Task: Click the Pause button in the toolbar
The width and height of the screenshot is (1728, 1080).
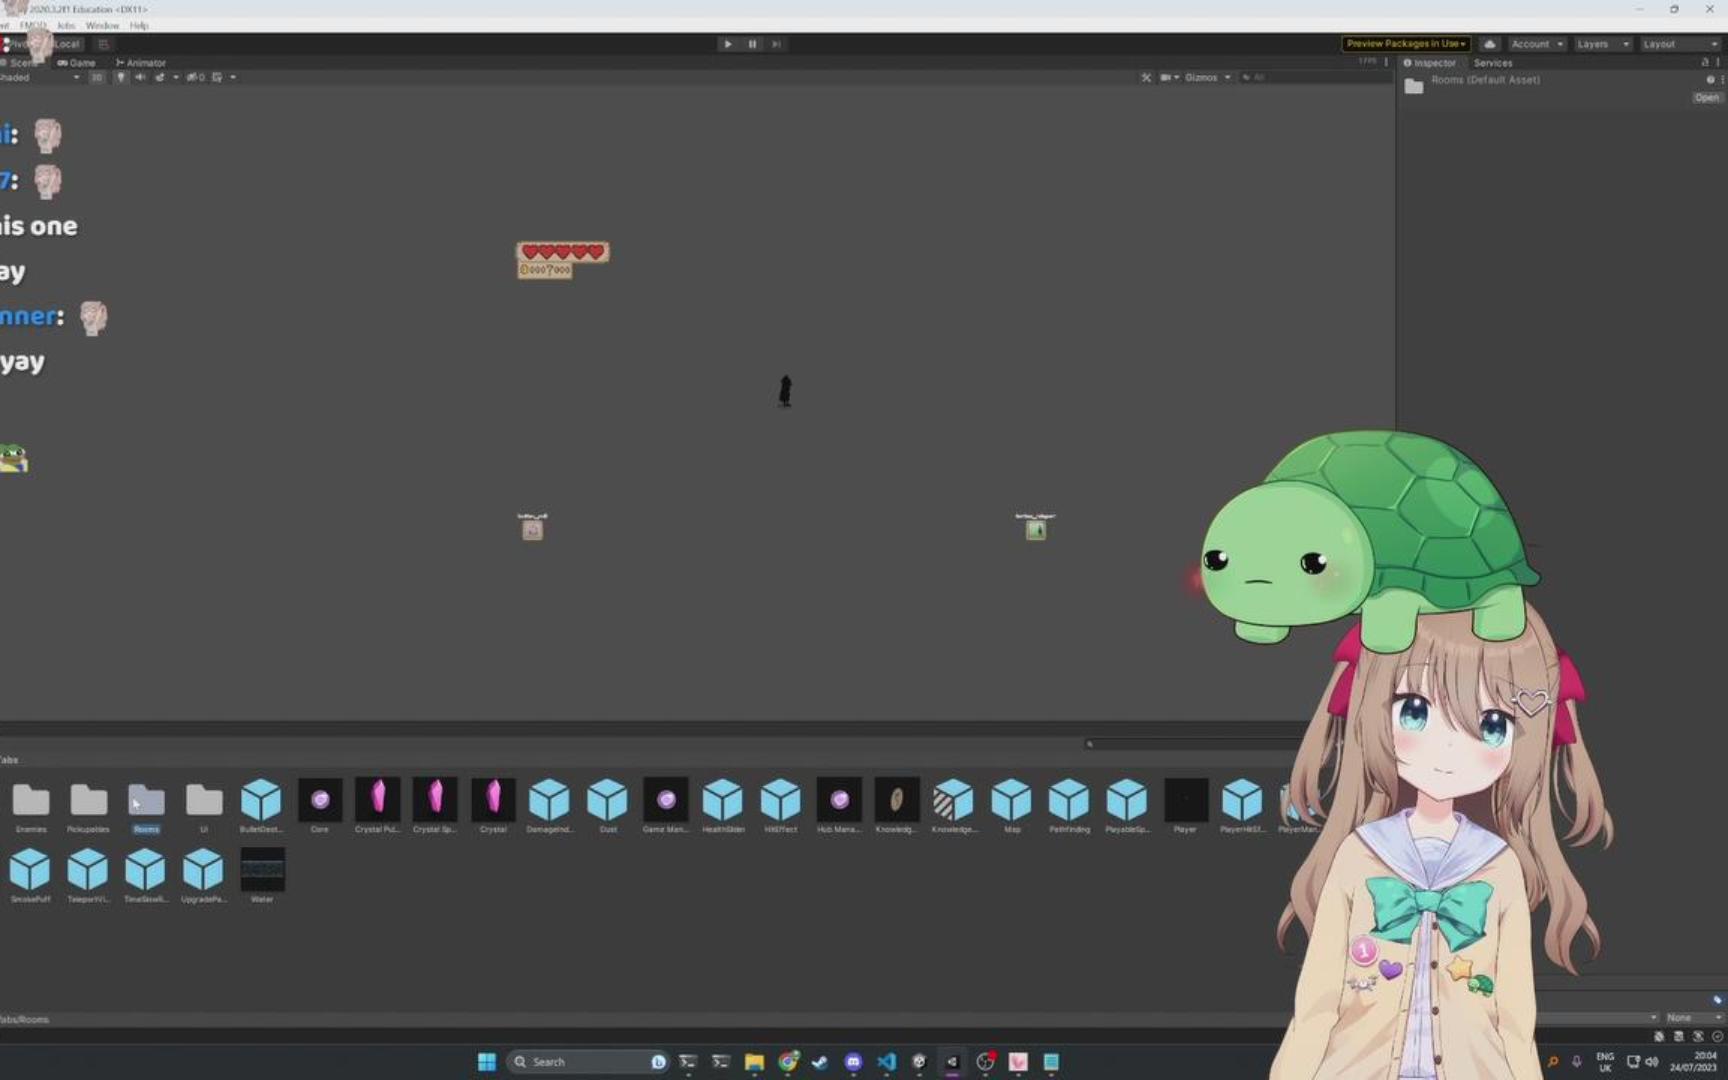Action: coord(752,43)
